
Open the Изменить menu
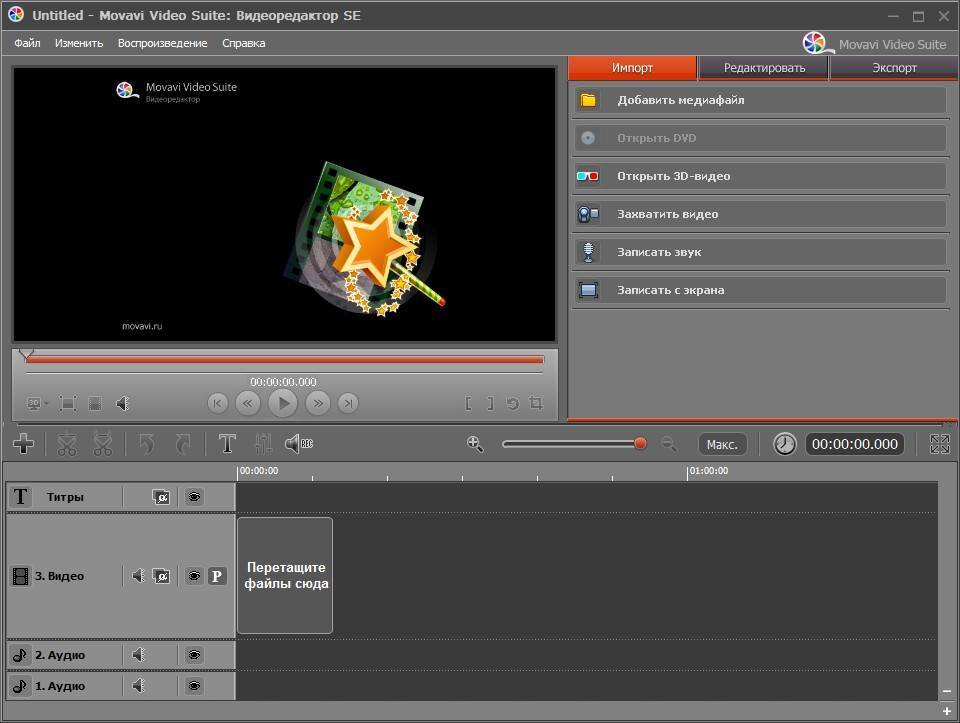pyautogui.click(x=79, y=43)
